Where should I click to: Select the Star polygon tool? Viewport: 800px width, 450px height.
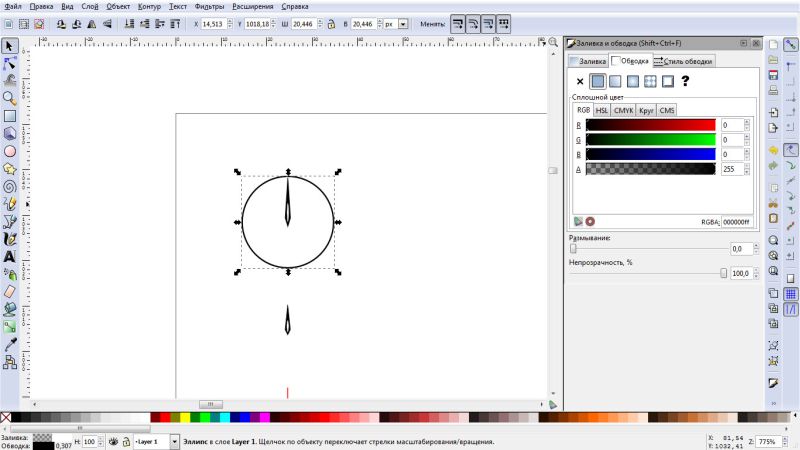point(10,169)
